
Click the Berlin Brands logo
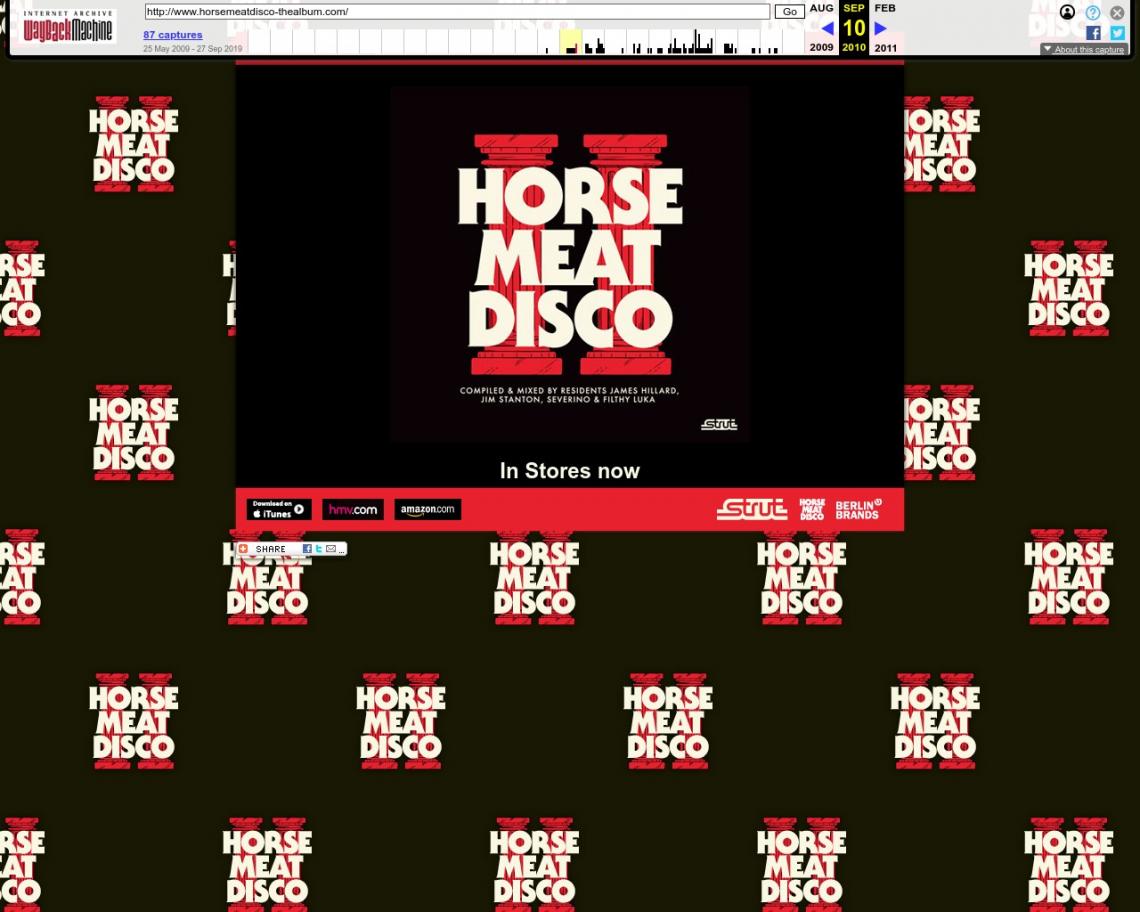tap(858, 509)
